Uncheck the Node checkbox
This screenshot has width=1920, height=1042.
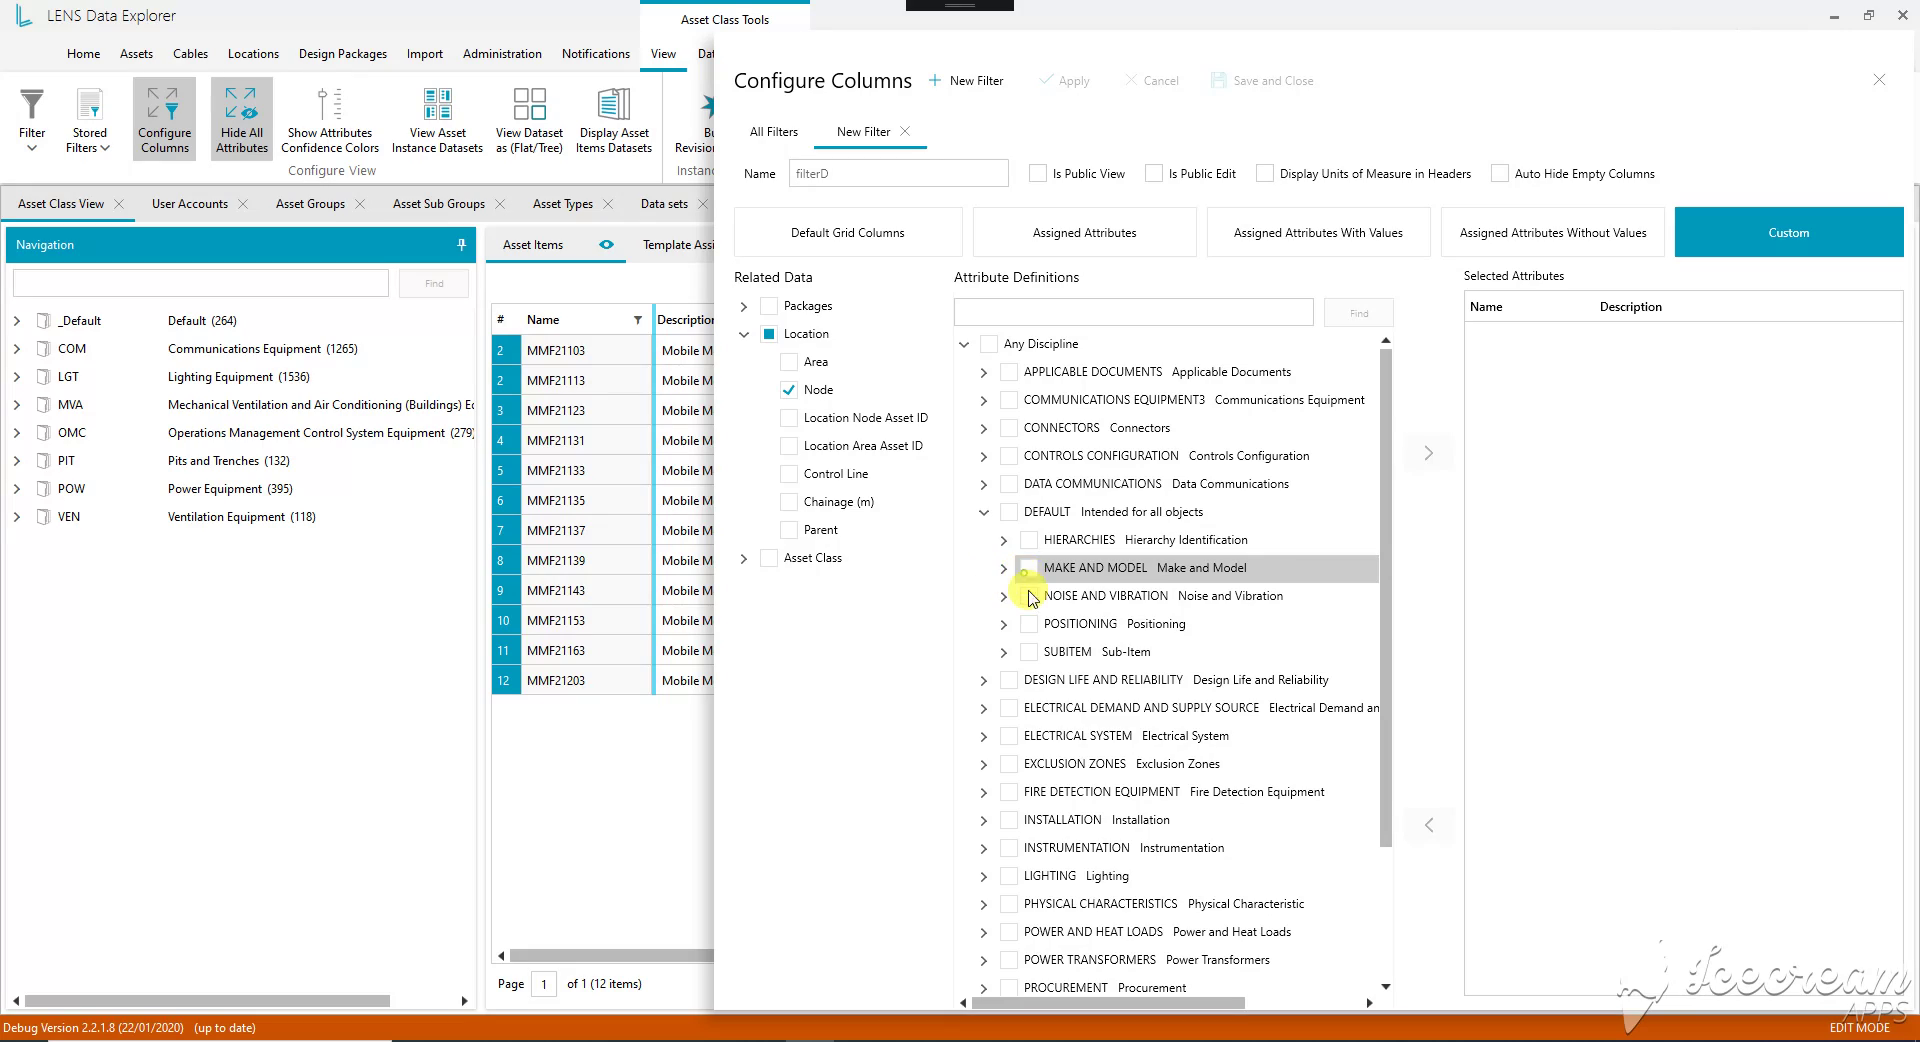point(789,390)
